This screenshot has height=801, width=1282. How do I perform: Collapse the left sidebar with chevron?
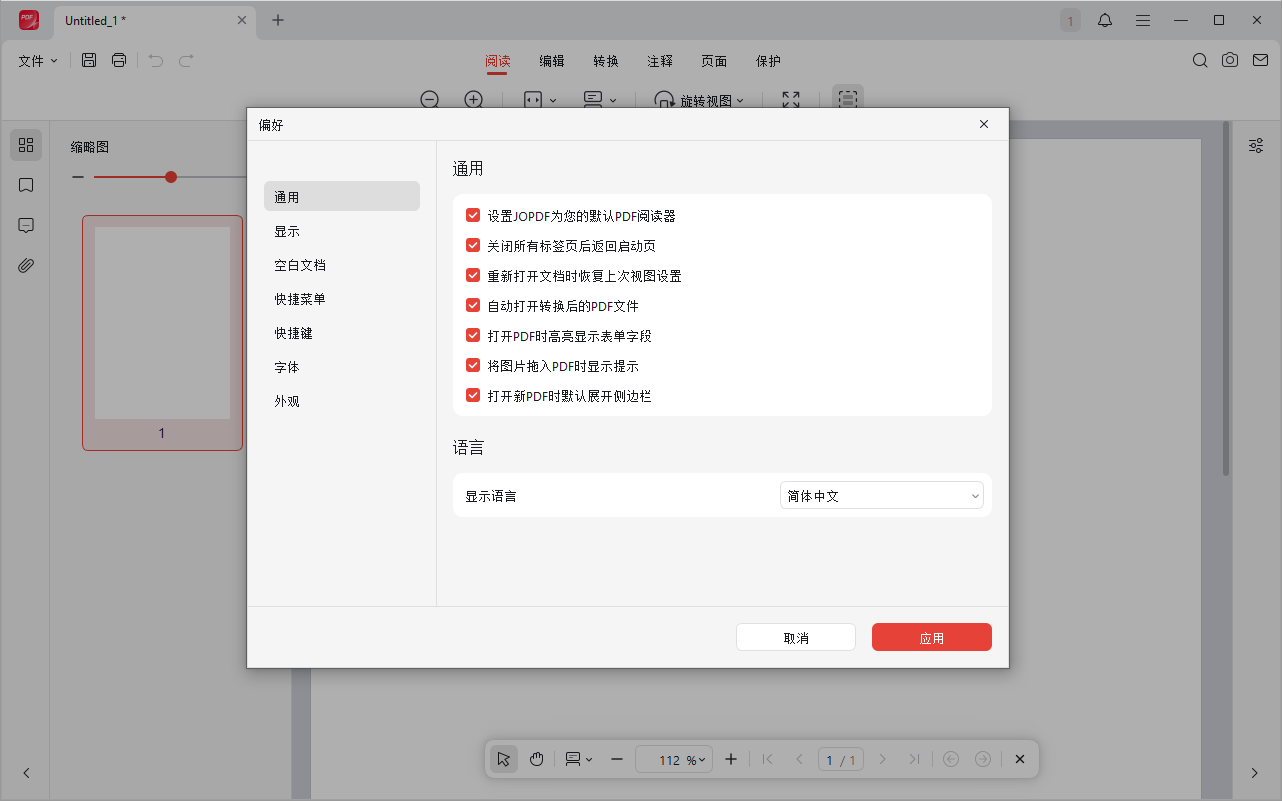pyautogui.click(x=26, y=773)
